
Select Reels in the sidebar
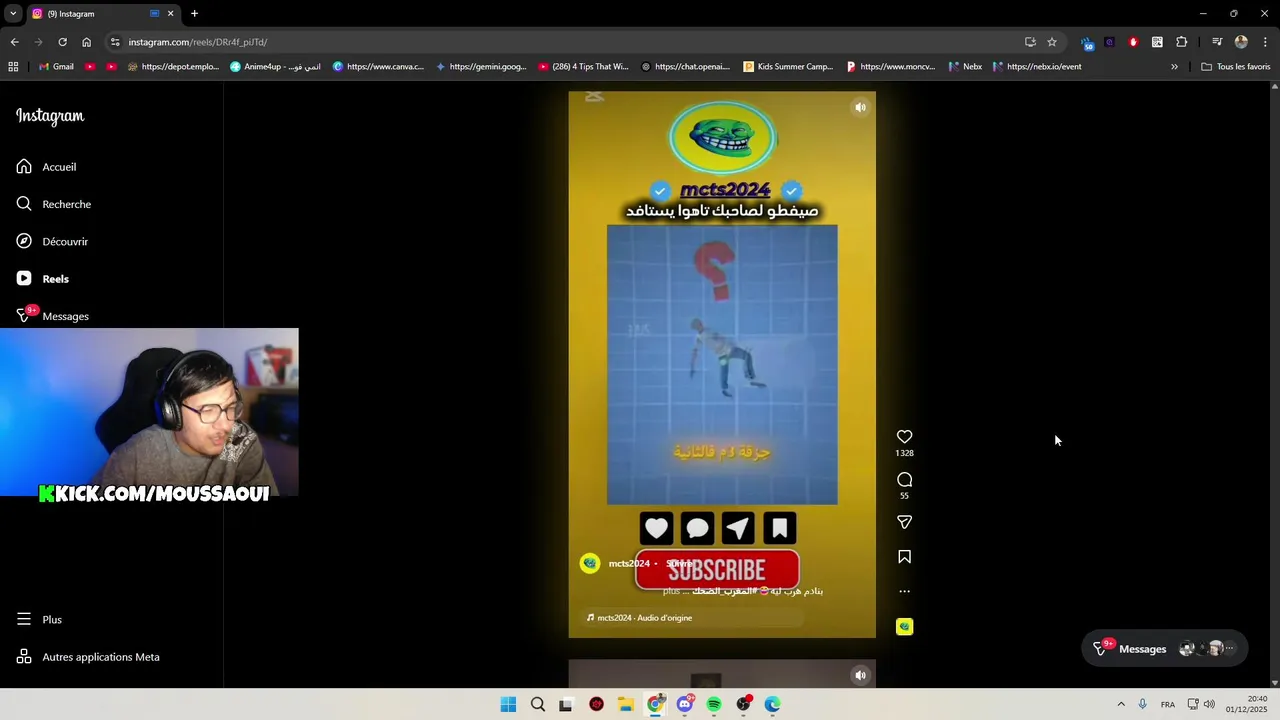pyautogui.click(x=42, y=279)
